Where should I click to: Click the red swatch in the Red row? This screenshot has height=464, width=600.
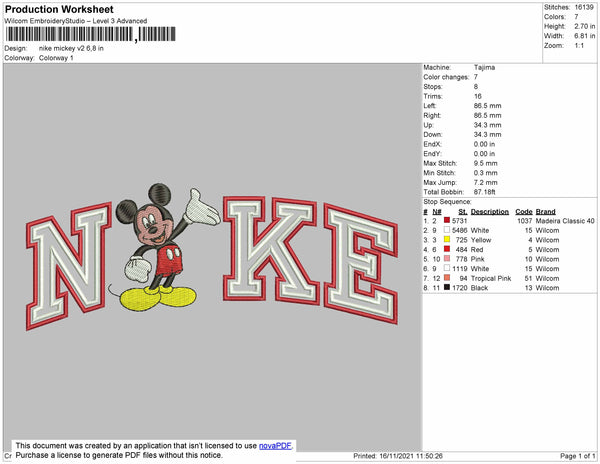[447, 249]
